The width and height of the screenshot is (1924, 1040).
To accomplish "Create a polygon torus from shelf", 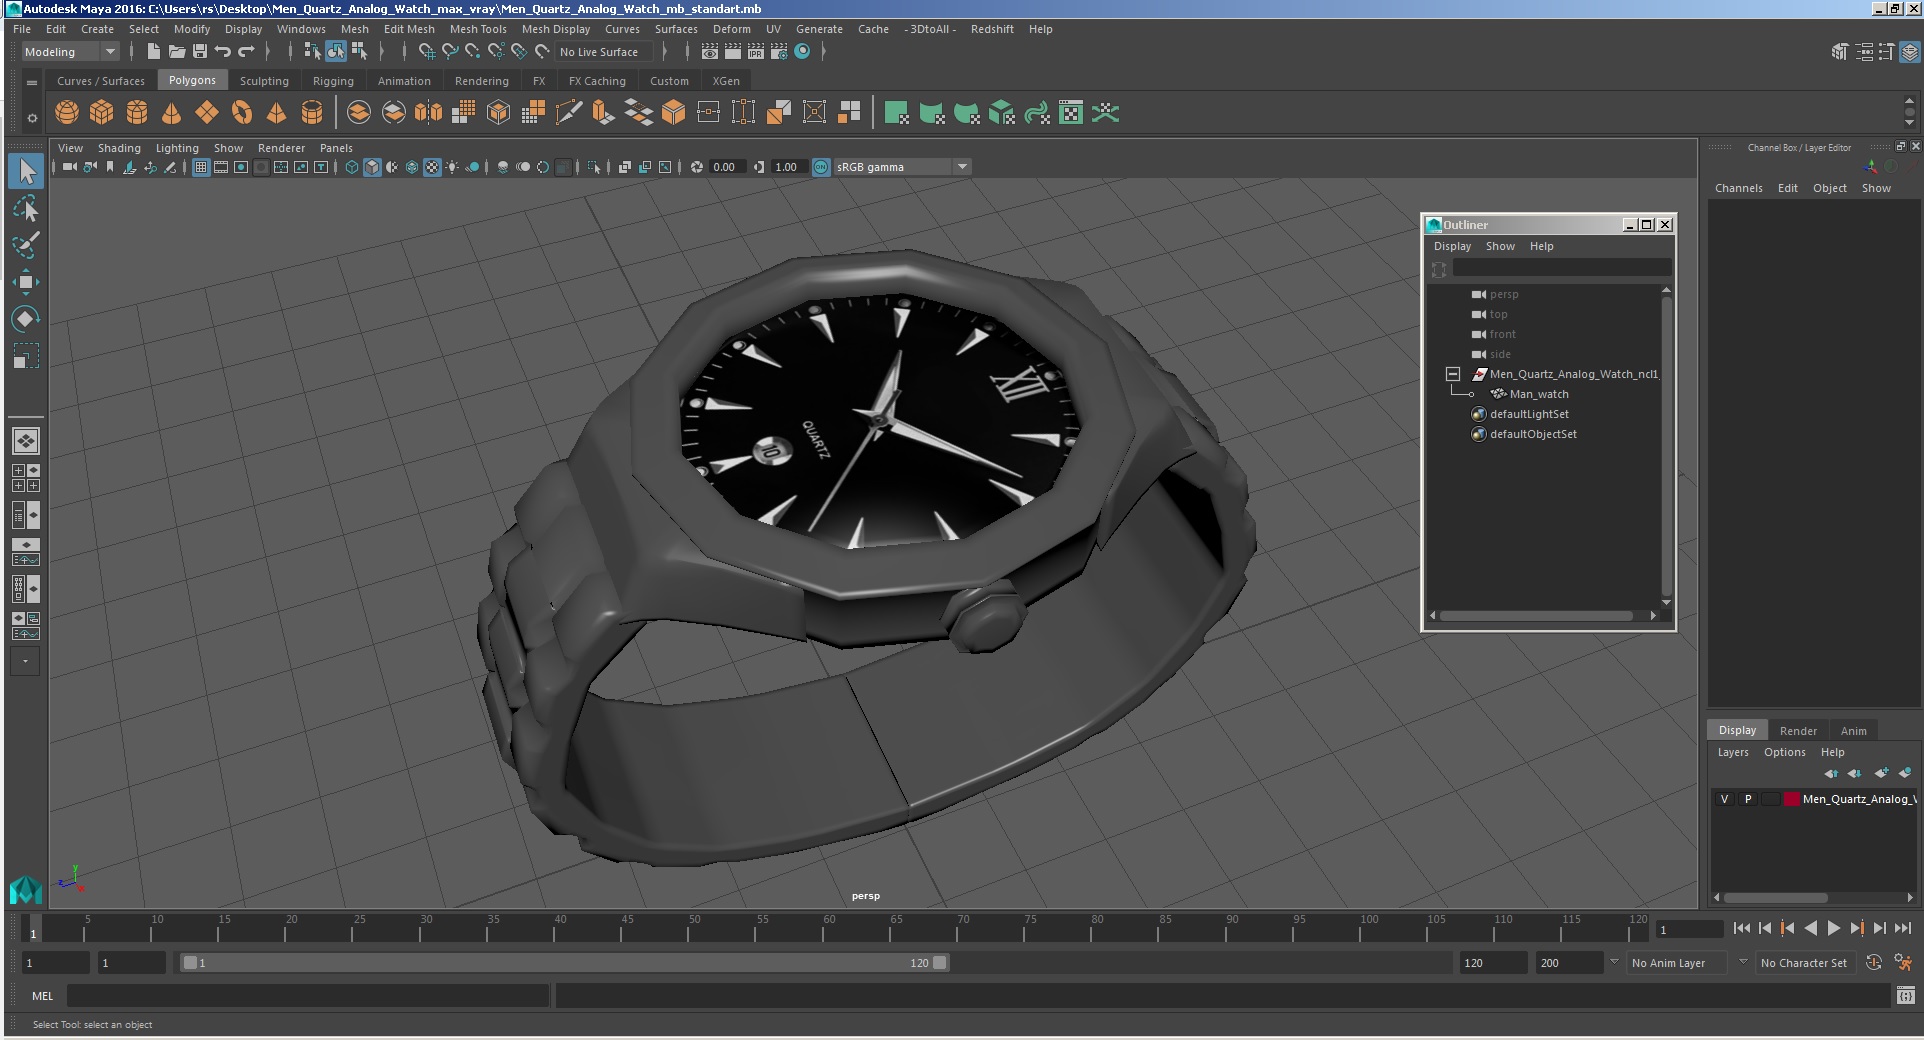I will (242, 113).
